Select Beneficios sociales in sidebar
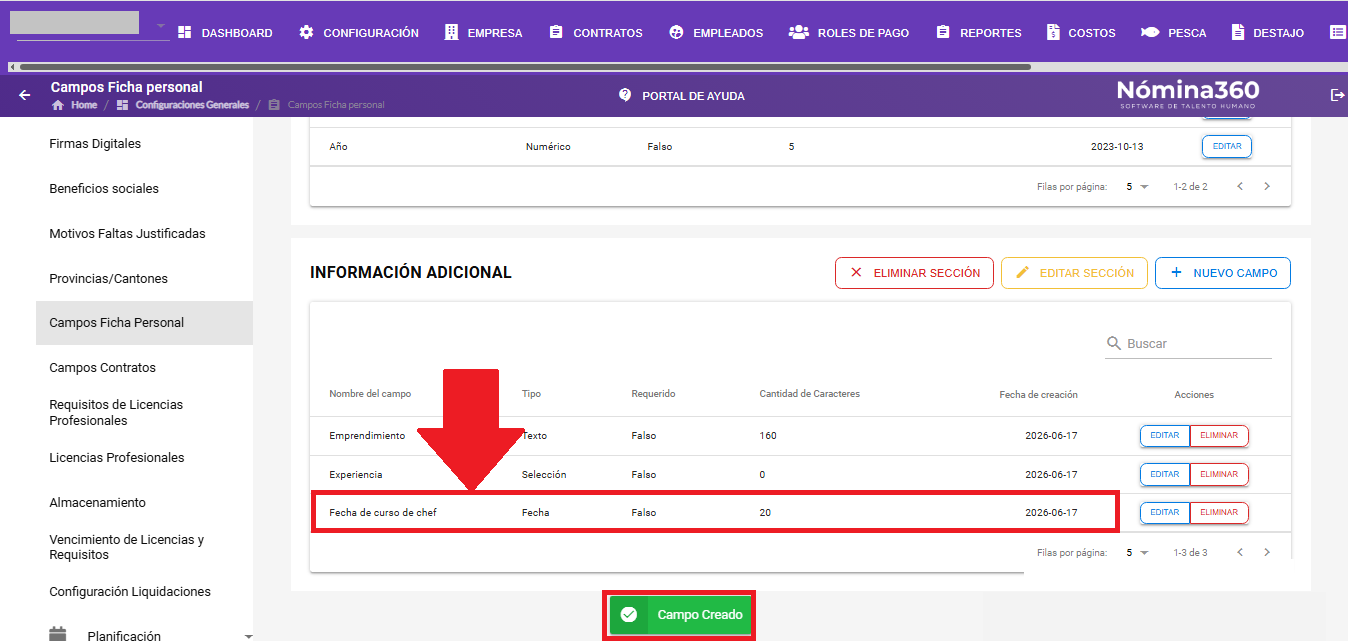This screenshot has height=641, width=1348. 104,189
